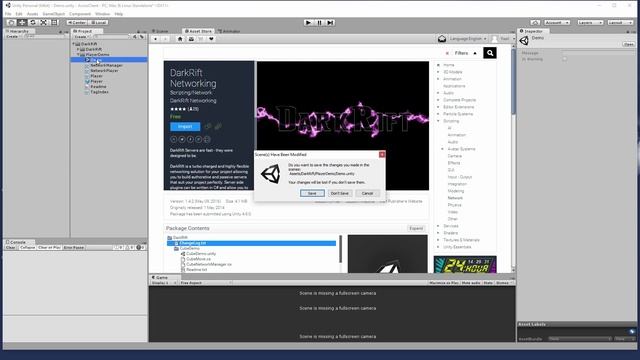Viewport: 640px width, 360px height.
Task: Open the Cloud services icon
Action: click(x=536, y=22)
